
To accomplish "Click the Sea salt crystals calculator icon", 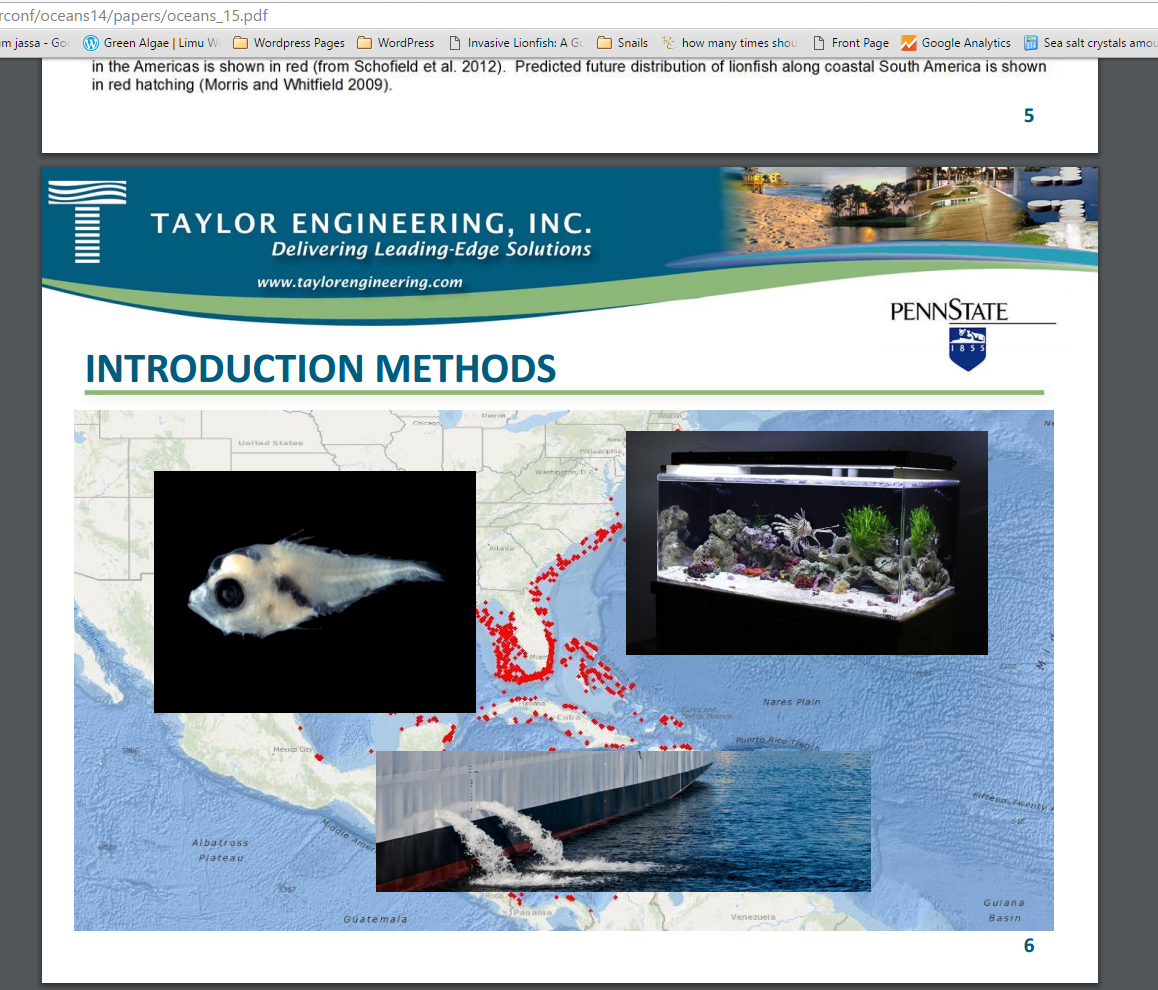I will [1031, 43].
